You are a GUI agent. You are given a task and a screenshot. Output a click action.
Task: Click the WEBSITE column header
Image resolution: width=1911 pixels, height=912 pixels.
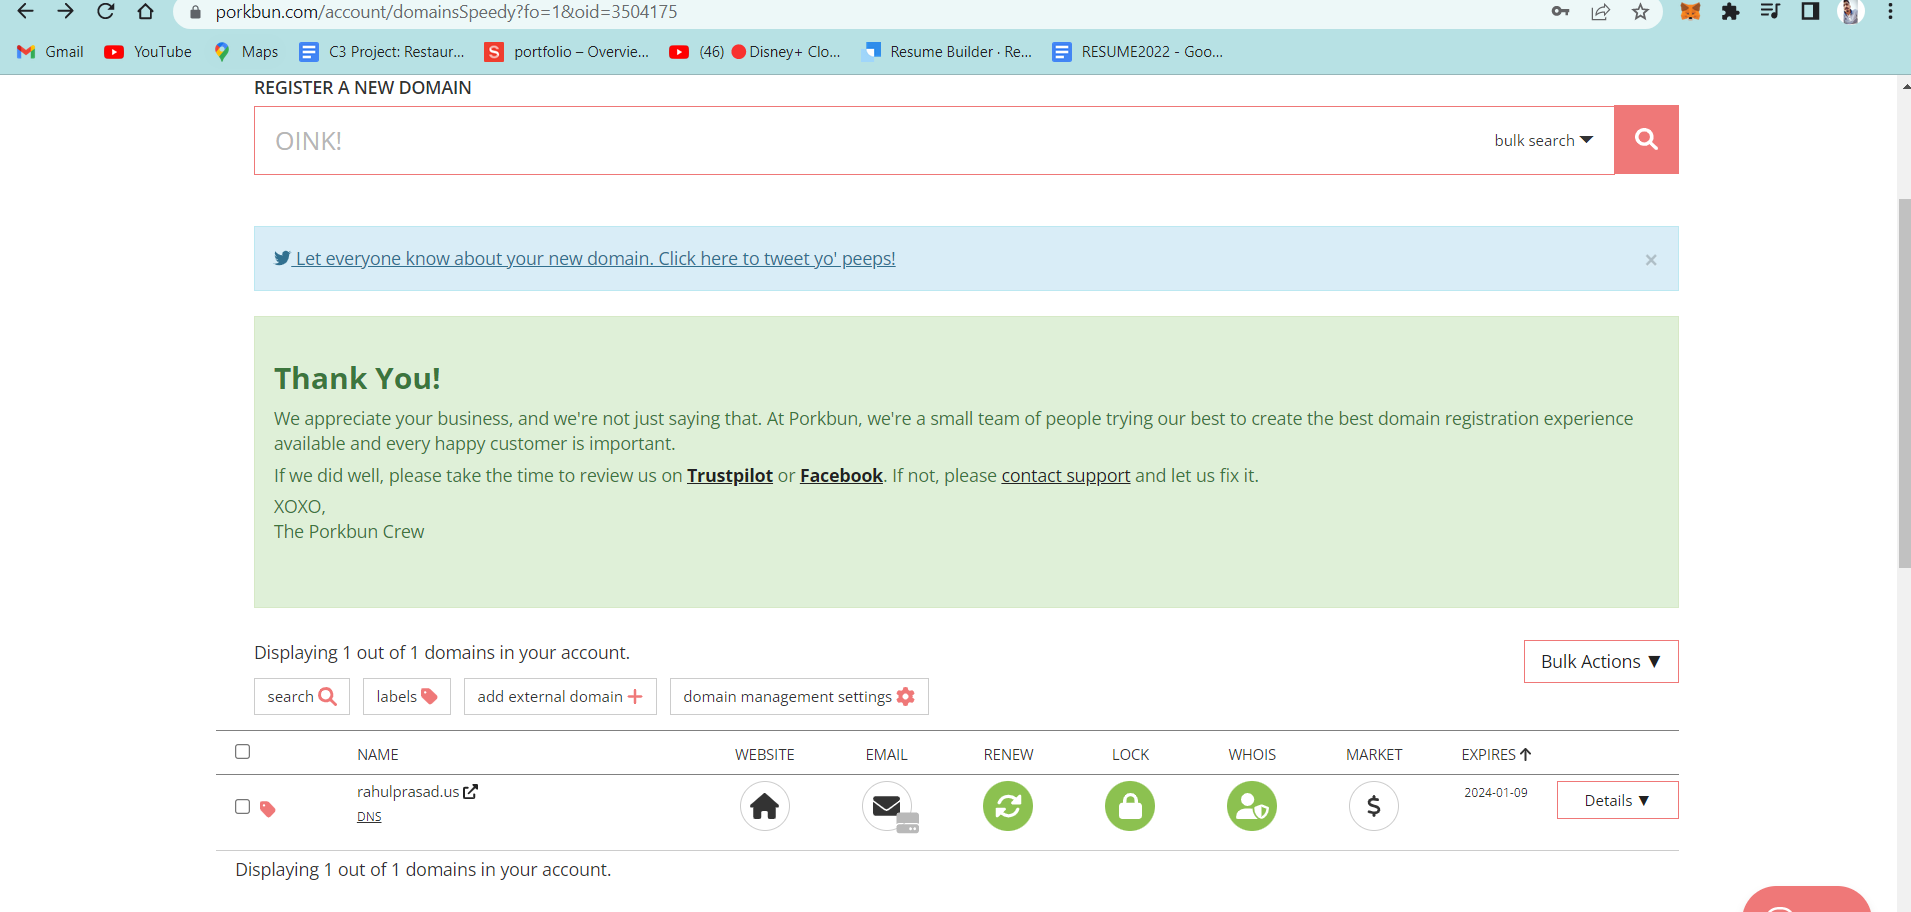click(x=765, y=755)
